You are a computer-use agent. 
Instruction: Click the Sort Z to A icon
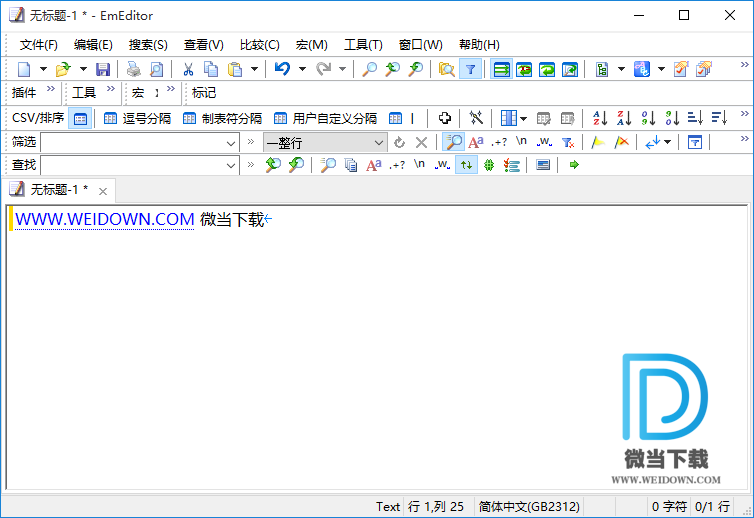pos(624,118)
